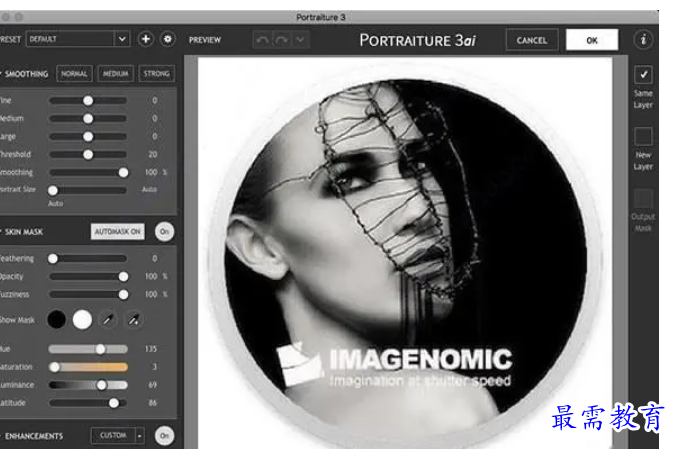Click the undo arrow icon

263,40
